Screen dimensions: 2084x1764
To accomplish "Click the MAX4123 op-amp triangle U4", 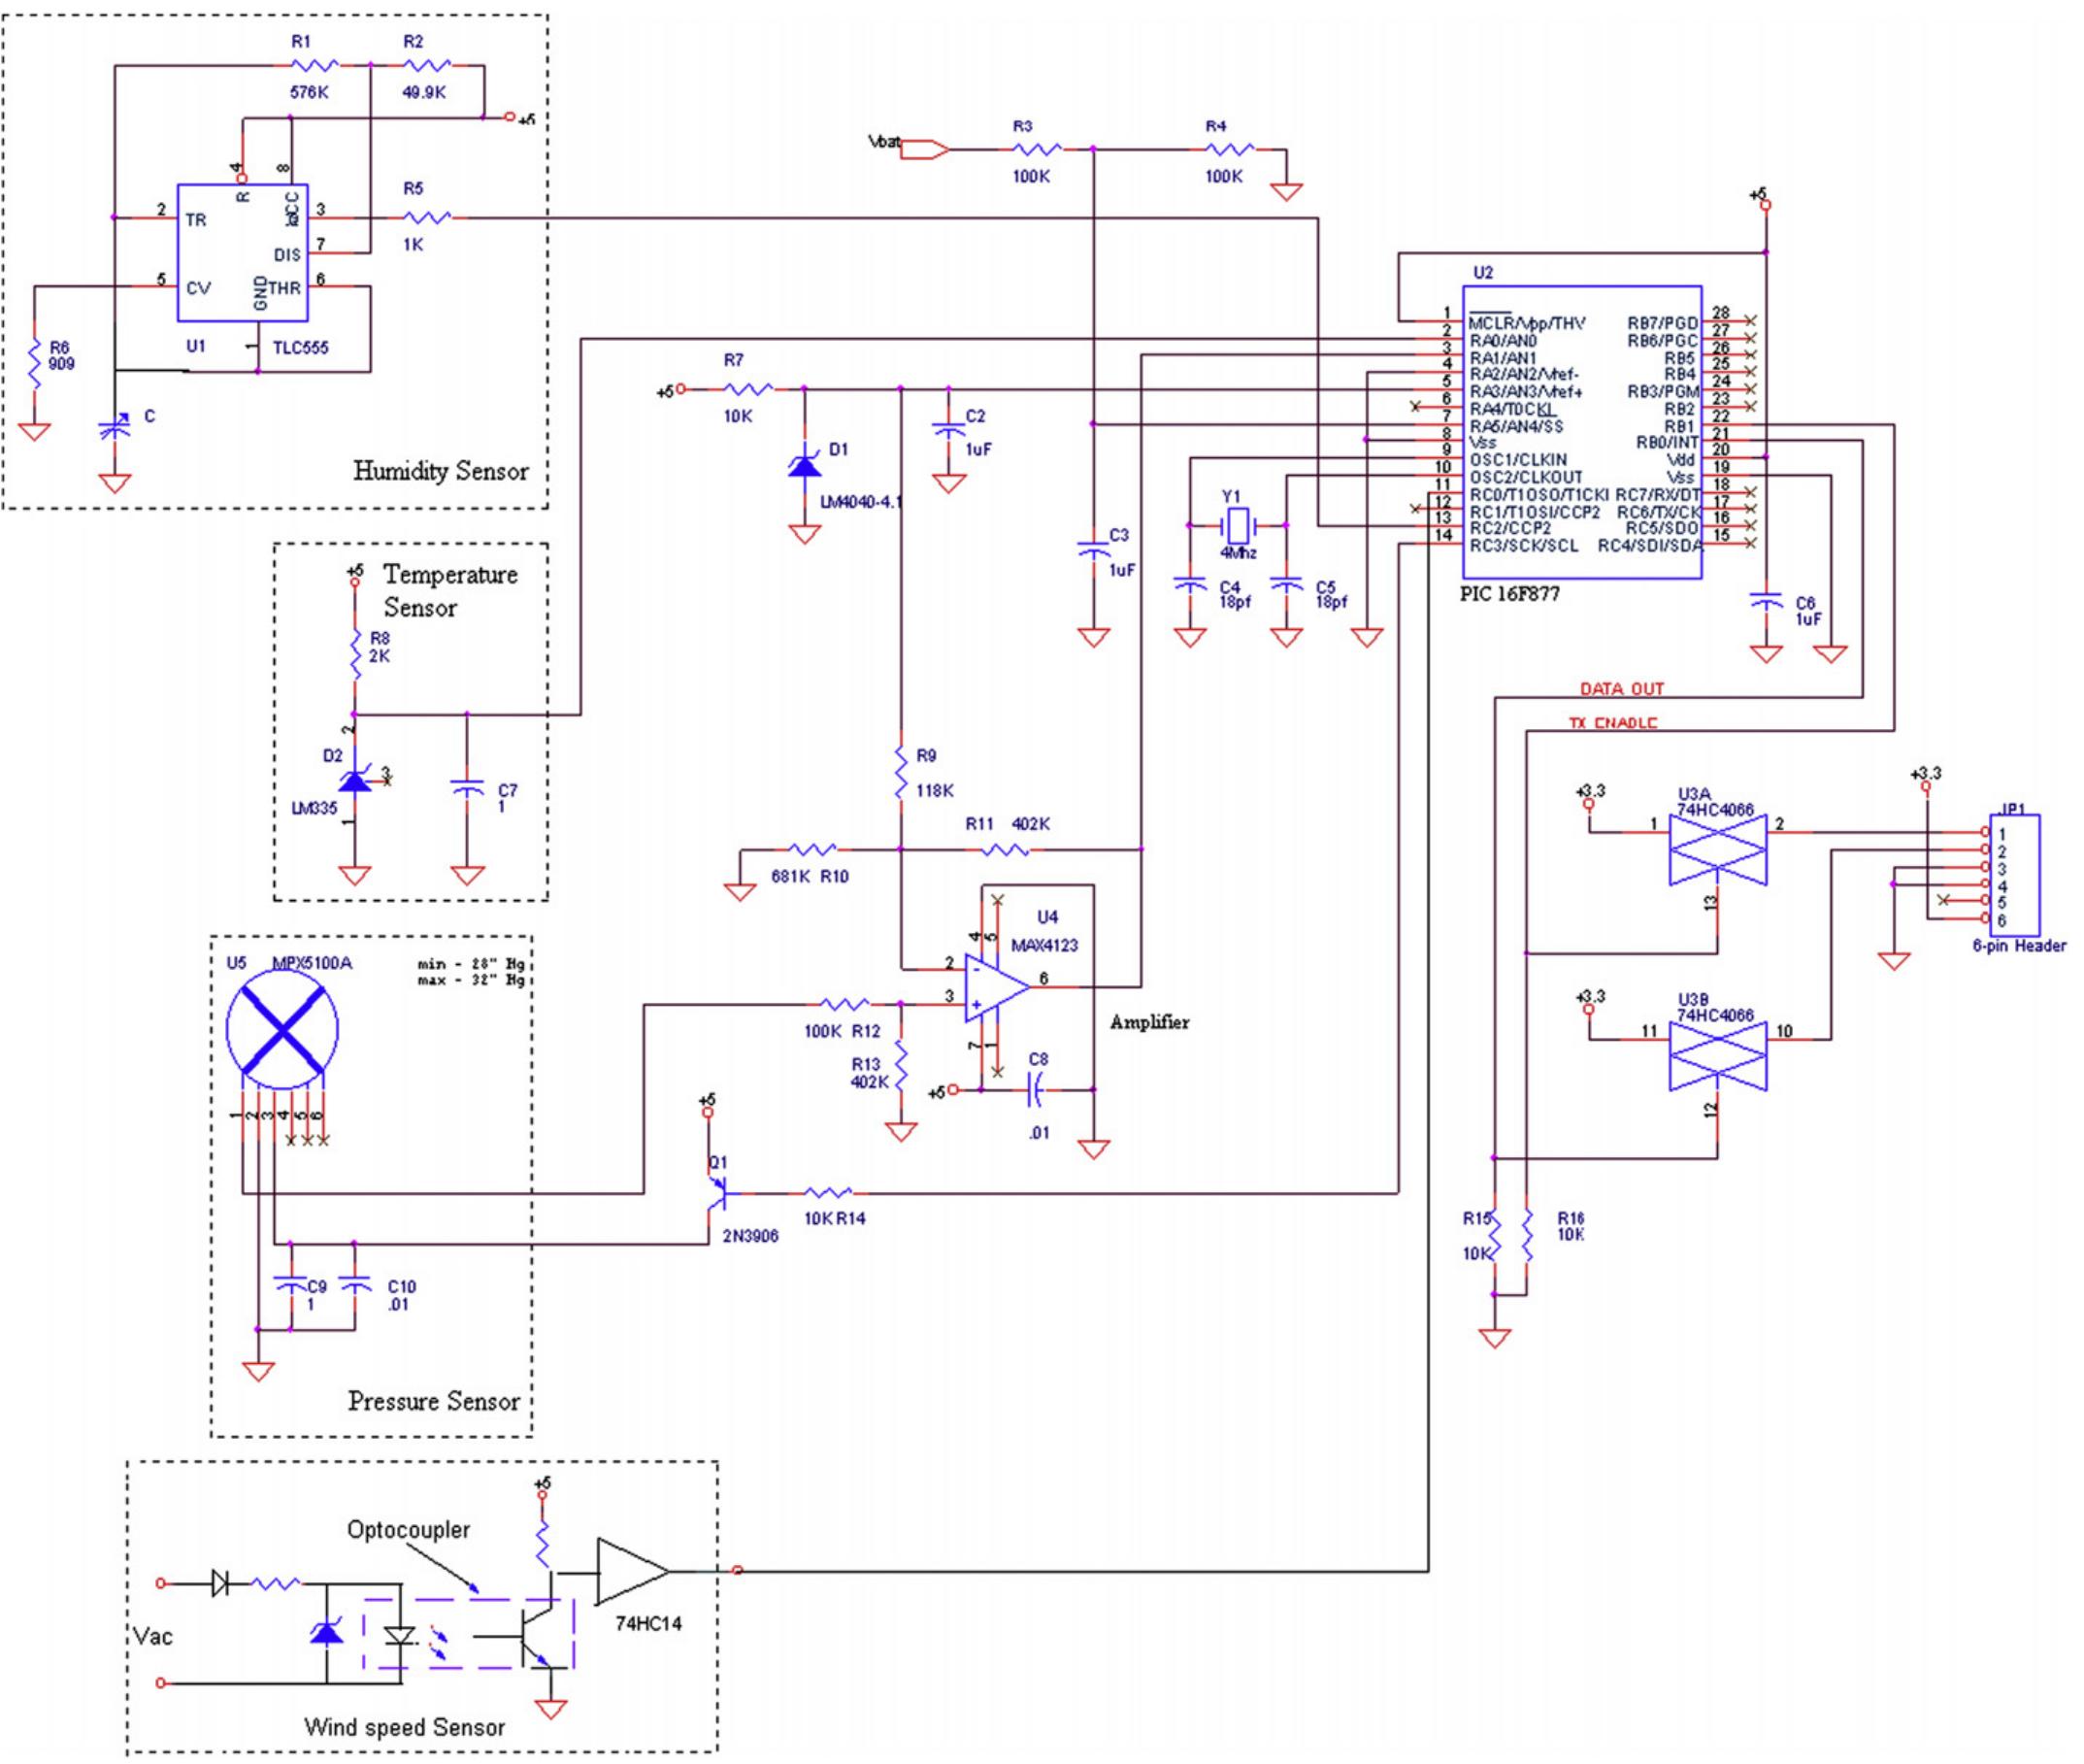I will pos(998,988).
